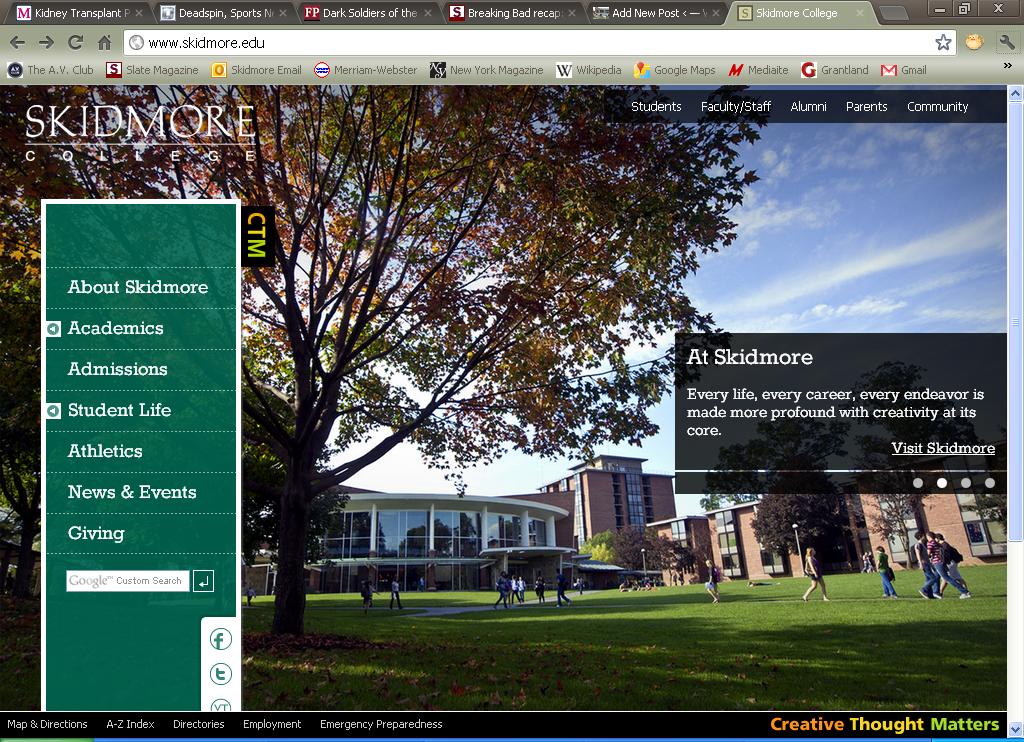The height and width of the screenshot is (742, 1024).
Task: Select the first slideshow dot
Action: [918, 483]
